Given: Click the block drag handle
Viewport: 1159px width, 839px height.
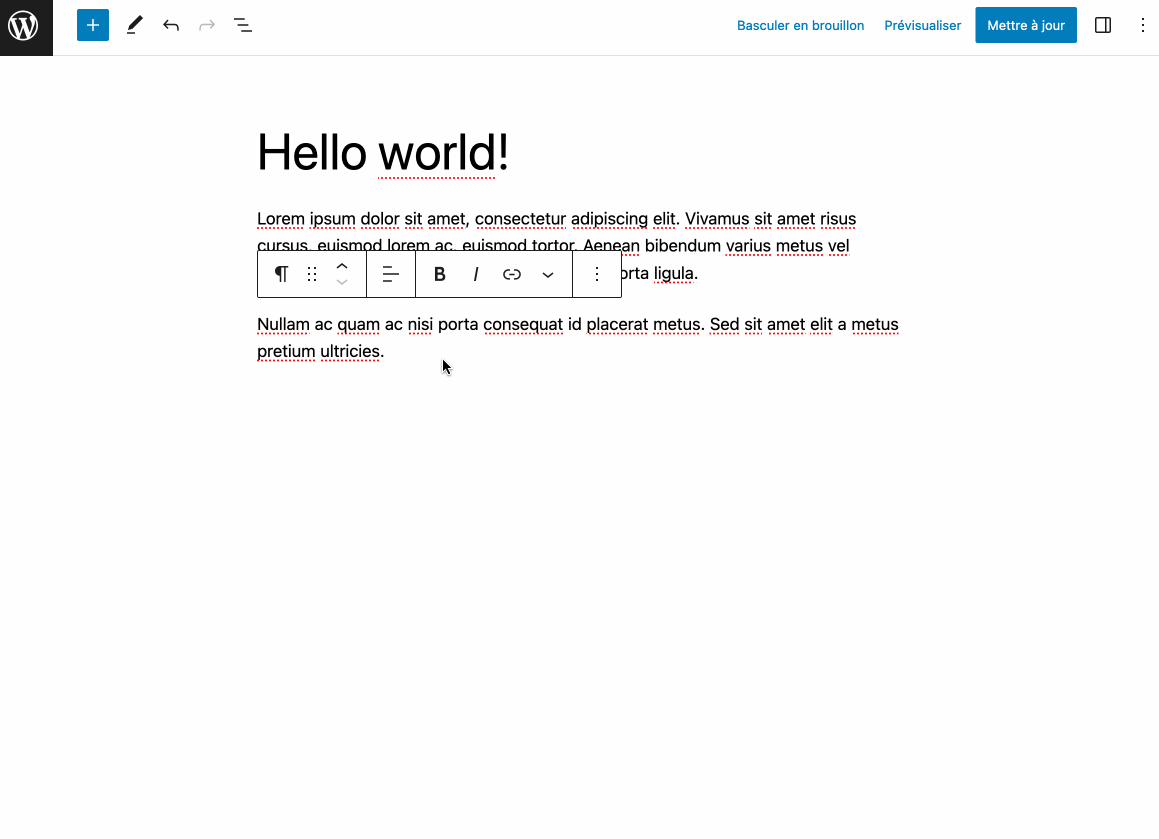Looking at the screenshot, I should click(312, 274).
